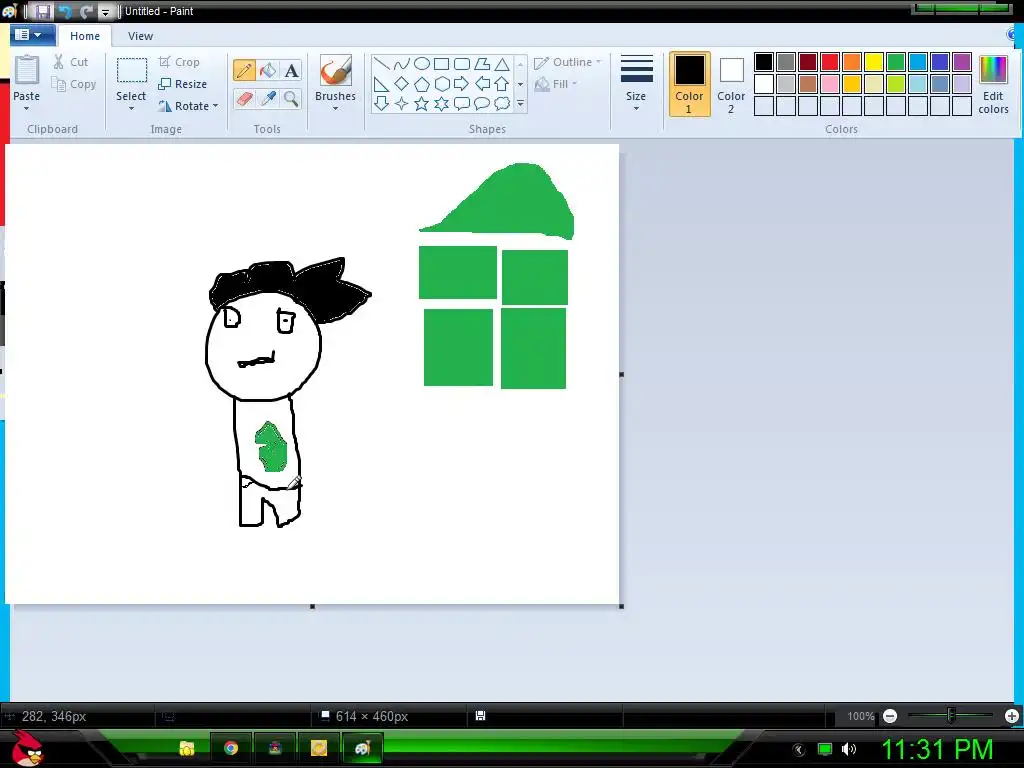The width and height of the screenshot is (1024, 768).
Task: Click the Brushes tool icon
Action: 336,70
